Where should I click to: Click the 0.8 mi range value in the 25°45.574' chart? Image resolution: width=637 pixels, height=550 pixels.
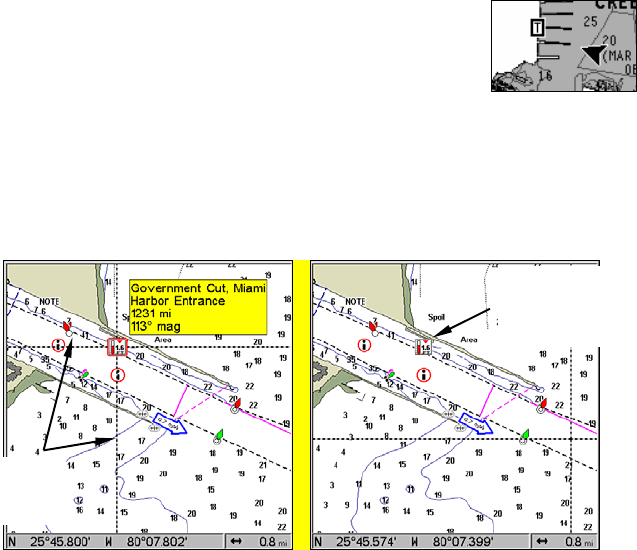[579, 542]
